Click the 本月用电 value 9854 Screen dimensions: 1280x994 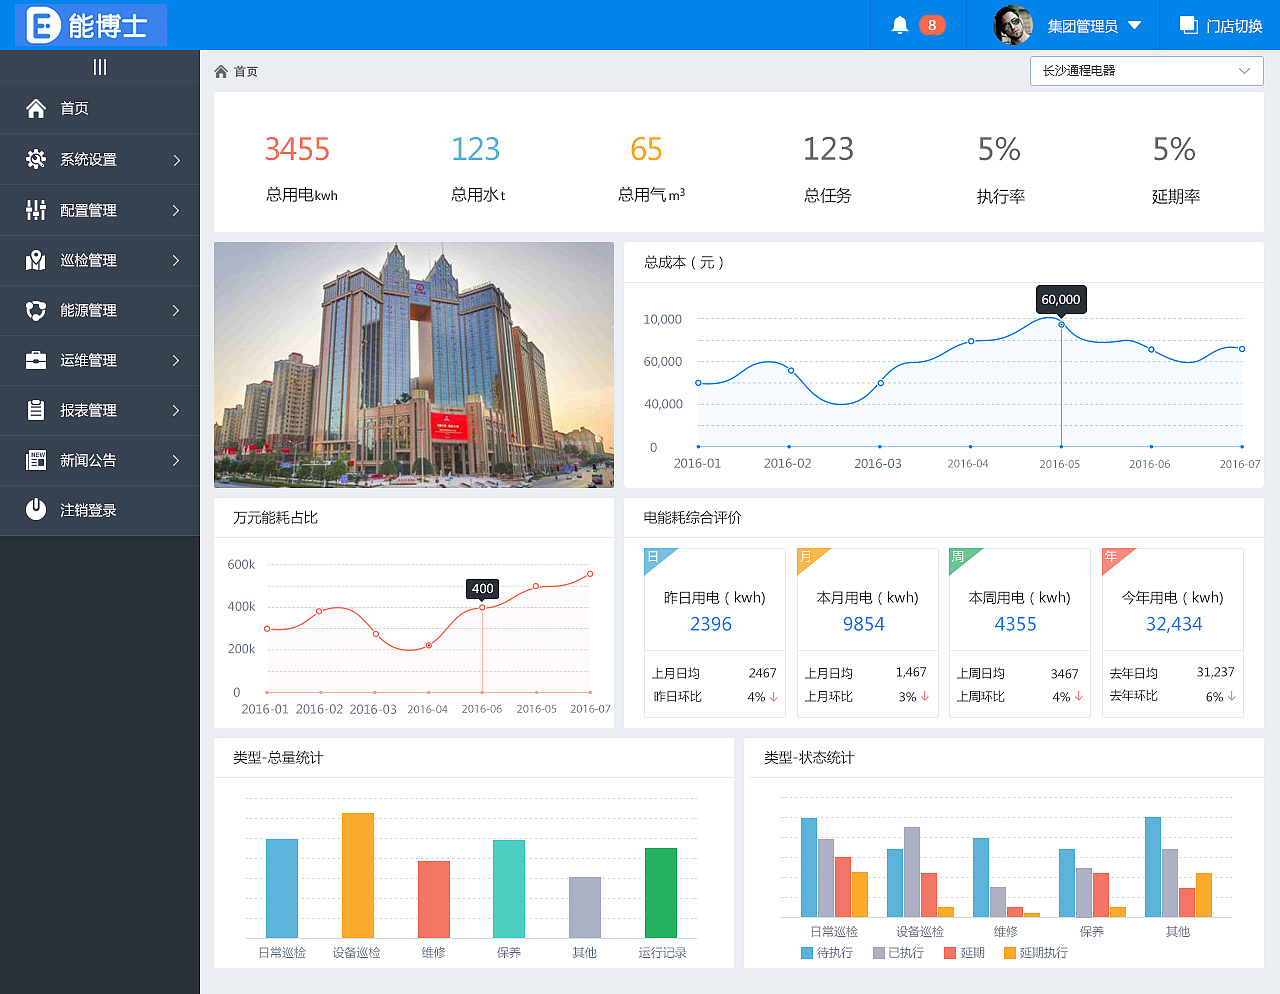pyautogui.click(x=863, y=624)
